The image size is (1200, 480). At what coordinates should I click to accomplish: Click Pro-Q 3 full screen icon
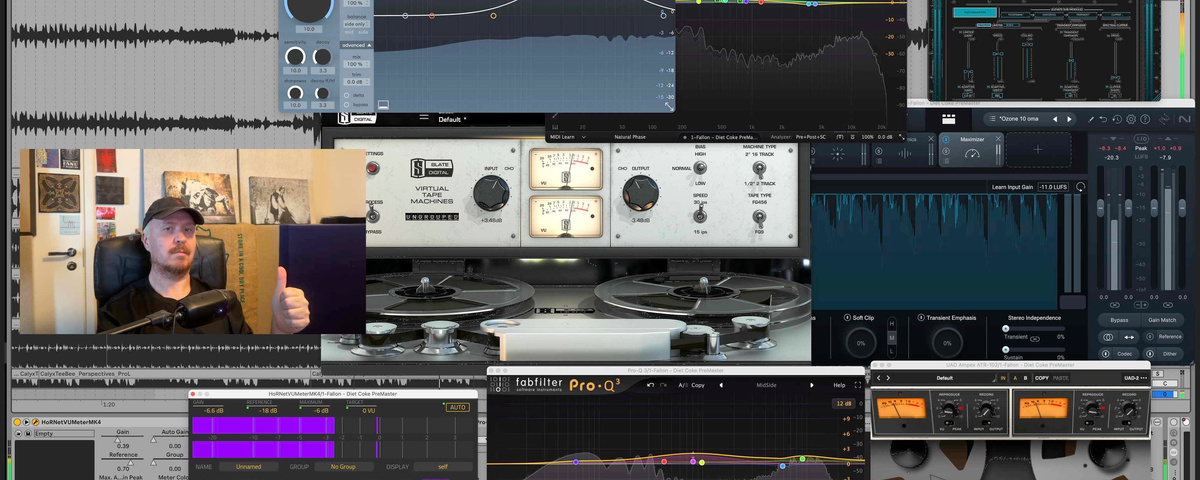coord(859,385)
